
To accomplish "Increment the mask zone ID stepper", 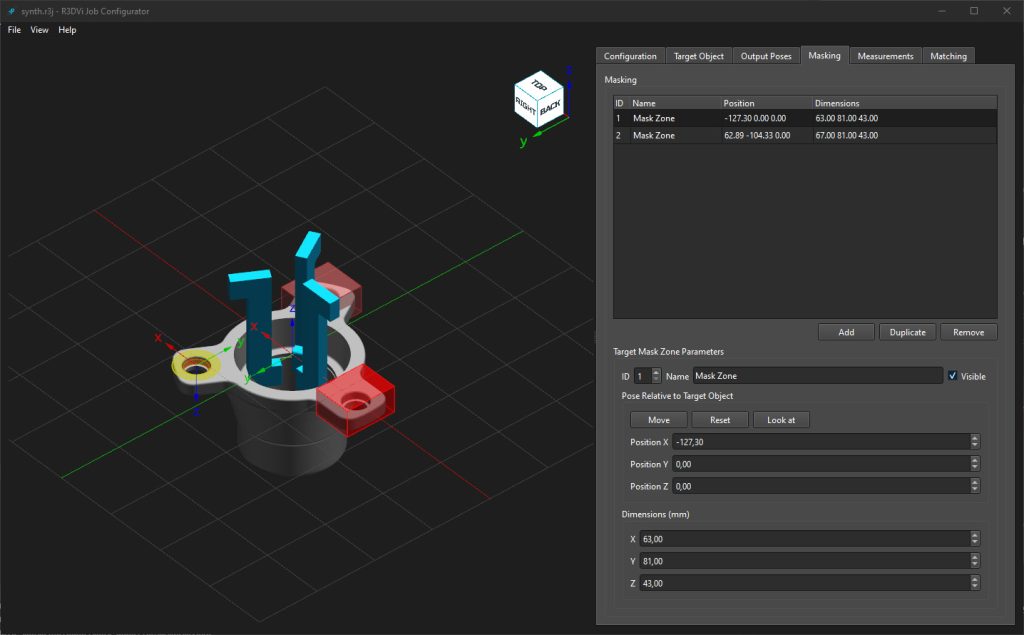I will (x=656, y=372).
